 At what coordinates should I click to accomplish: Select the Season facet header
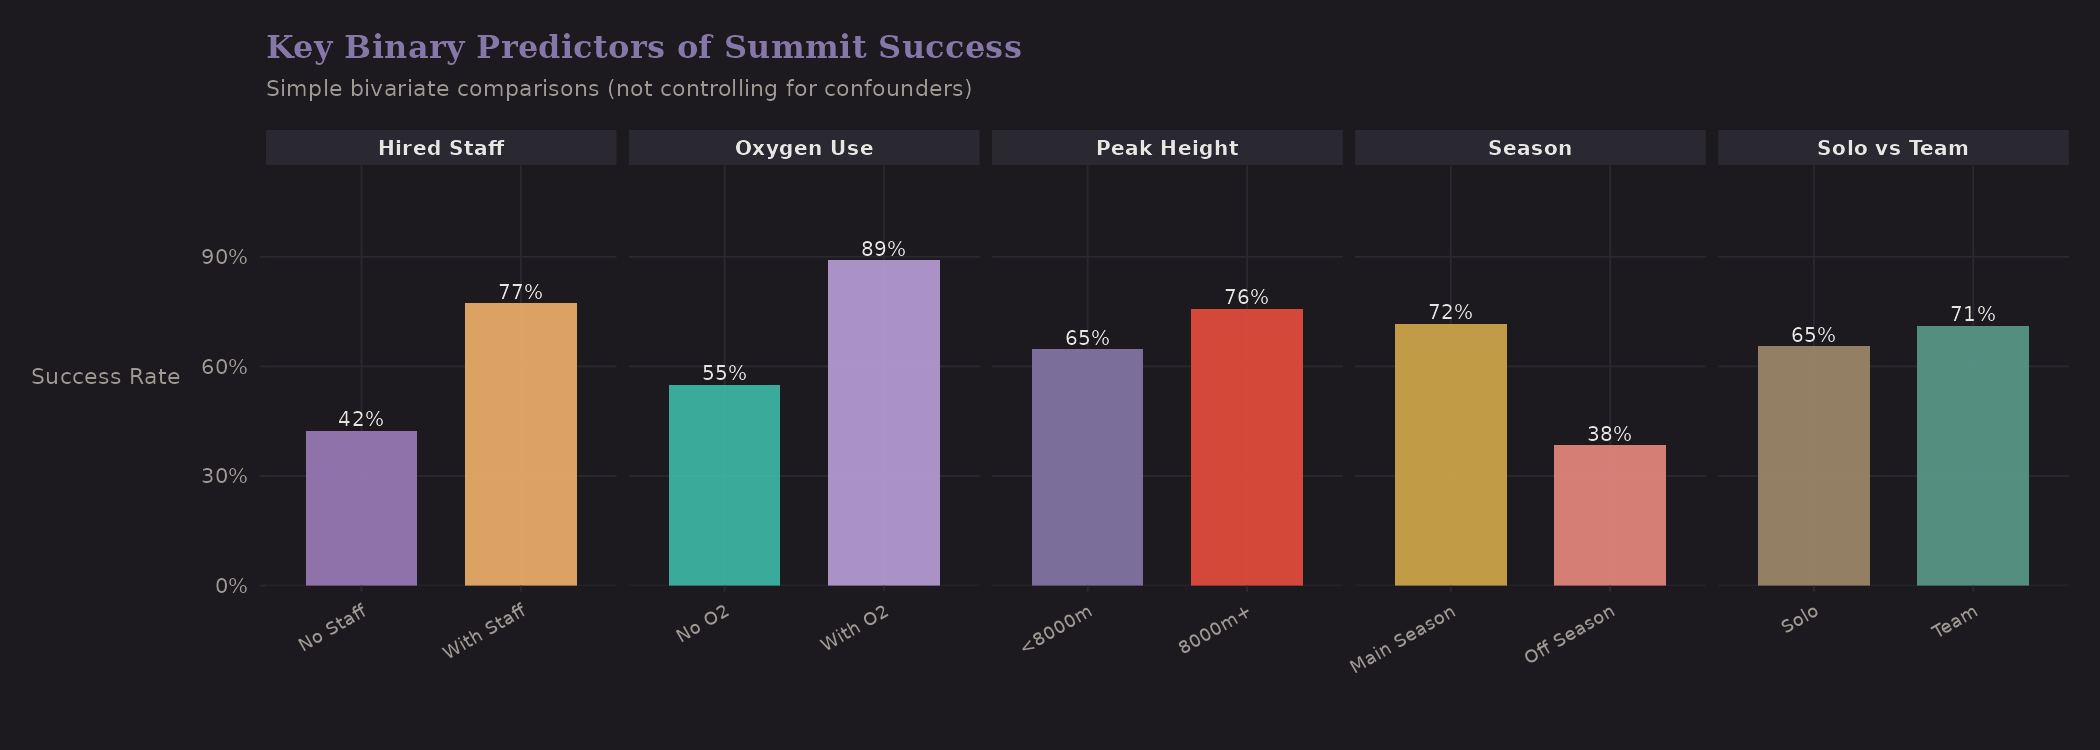click(x=1530, y=148)
